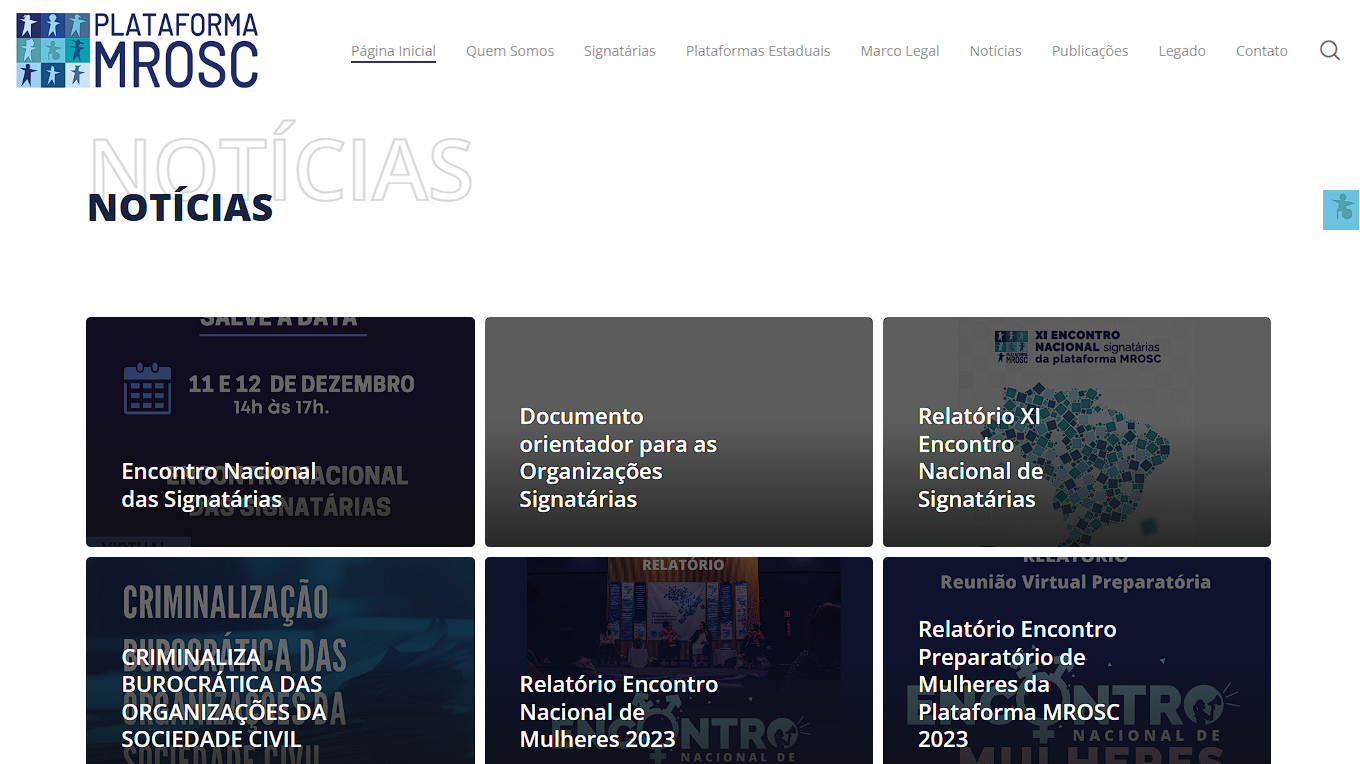Open Relatório Encontro Preparatório de Mulheres card

pyautogui.click(x=1077, y=660)
